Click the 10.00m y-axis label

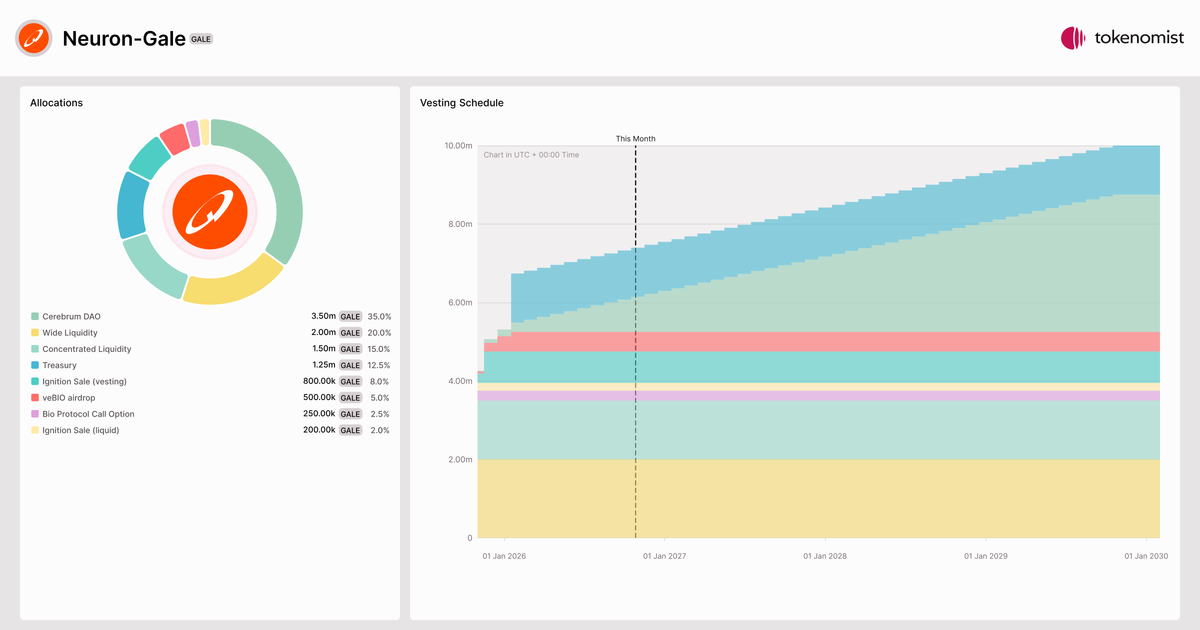click(x=458, y=146)
